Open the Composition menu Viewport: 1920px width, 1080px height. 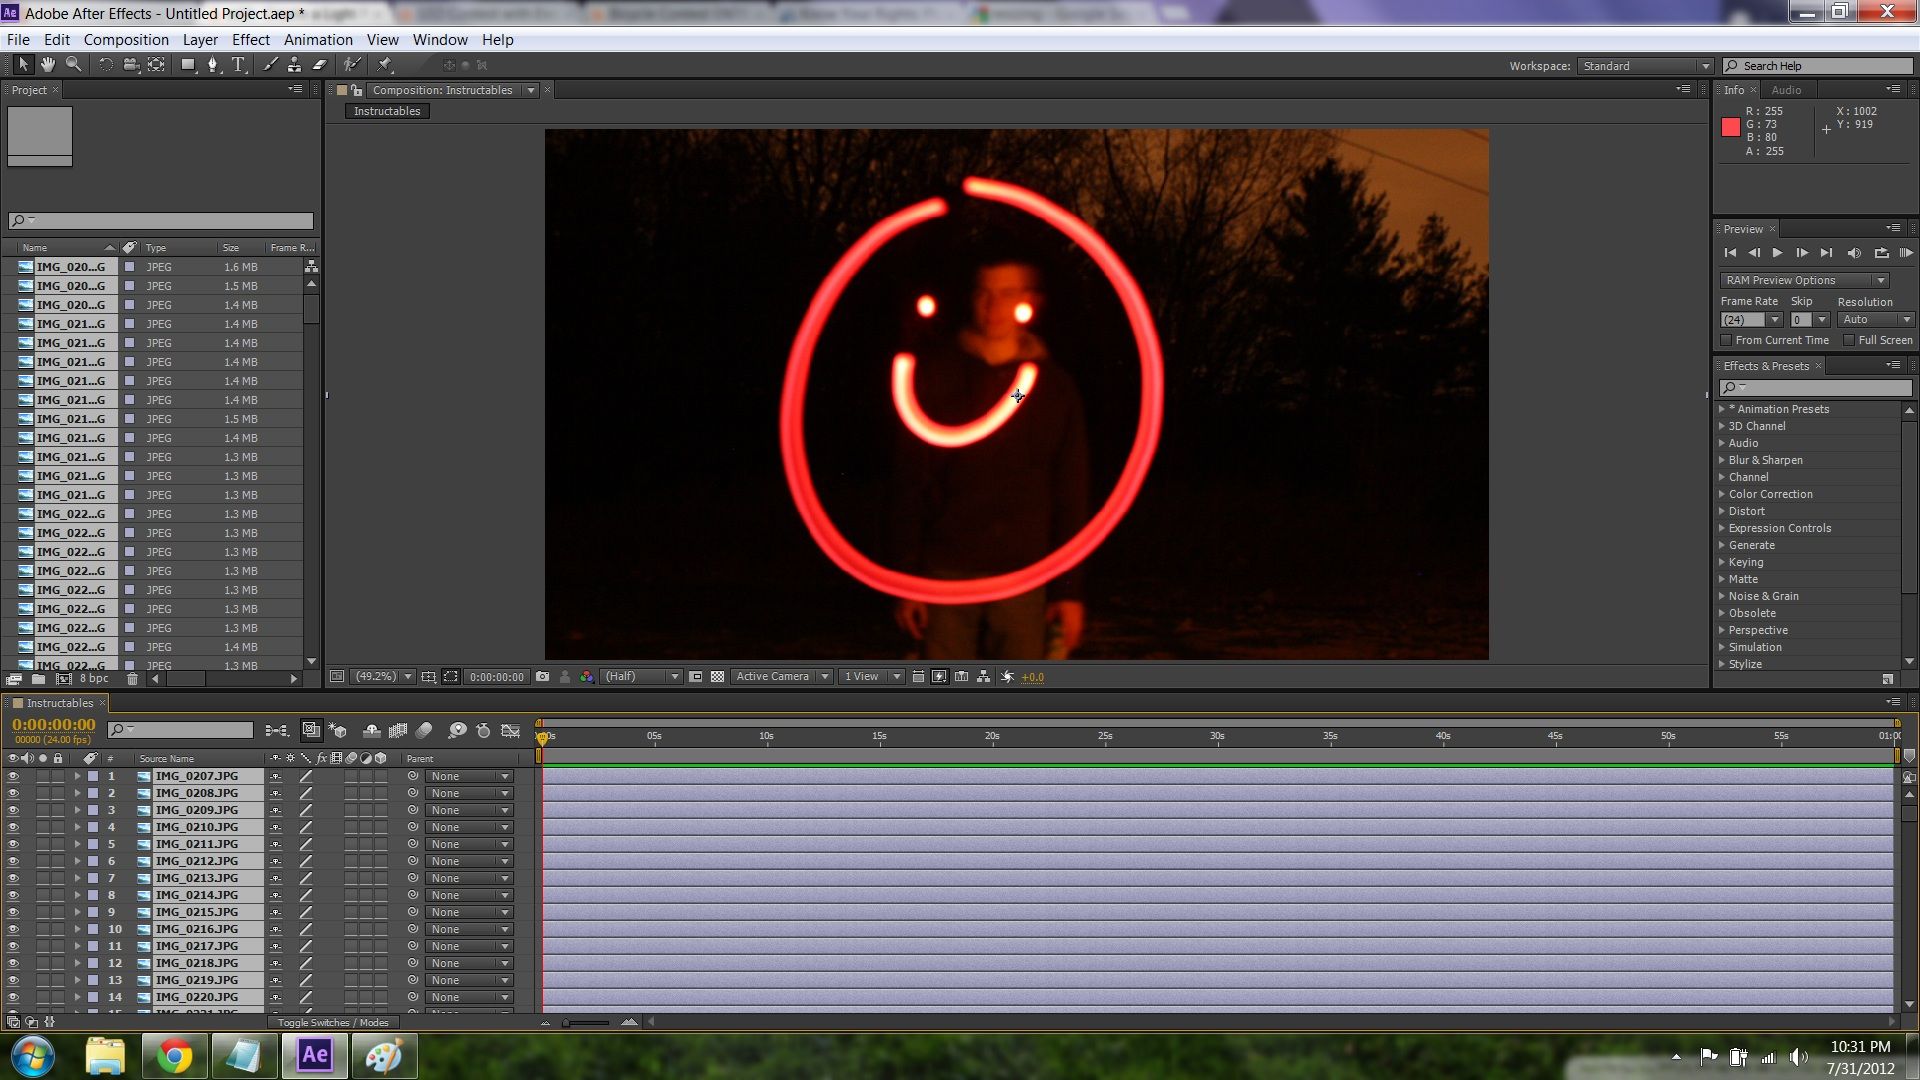click(x=126, y=39)
